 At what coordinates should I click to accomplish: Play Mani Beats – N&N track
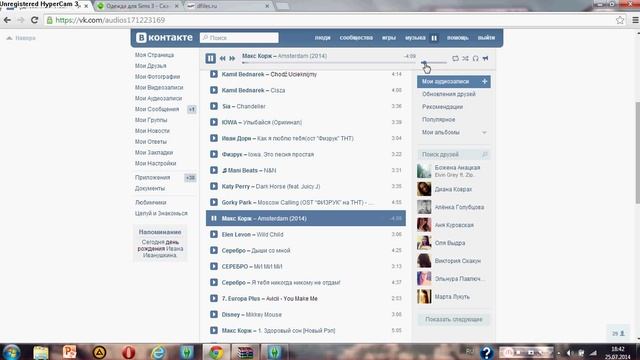click(x=213, y=170)
